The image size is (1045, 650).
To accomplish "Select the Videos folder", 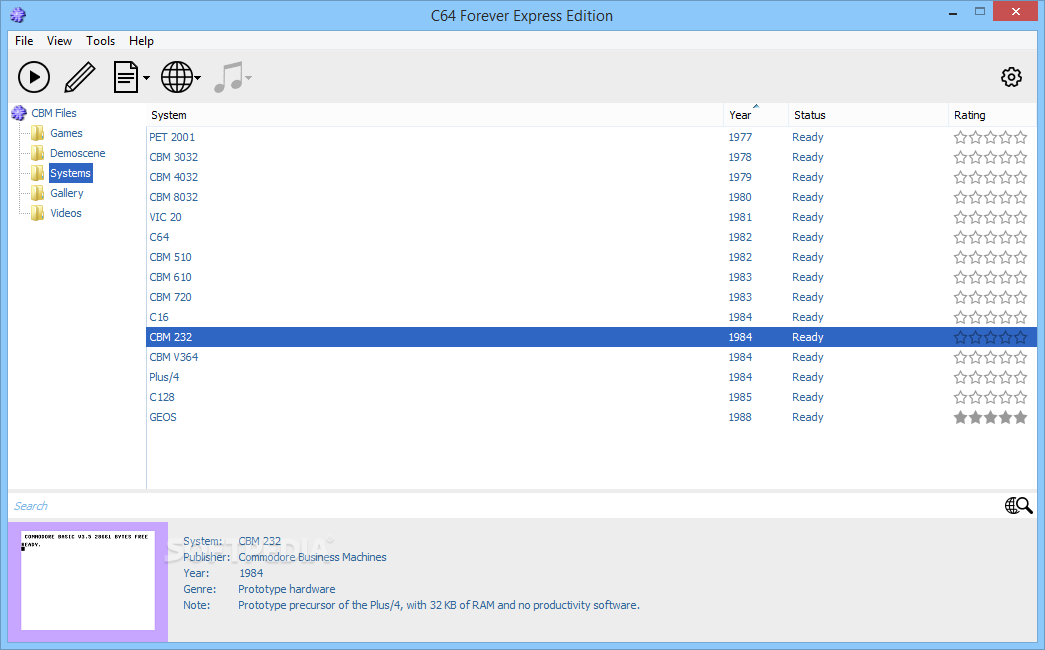I will 66,213.
